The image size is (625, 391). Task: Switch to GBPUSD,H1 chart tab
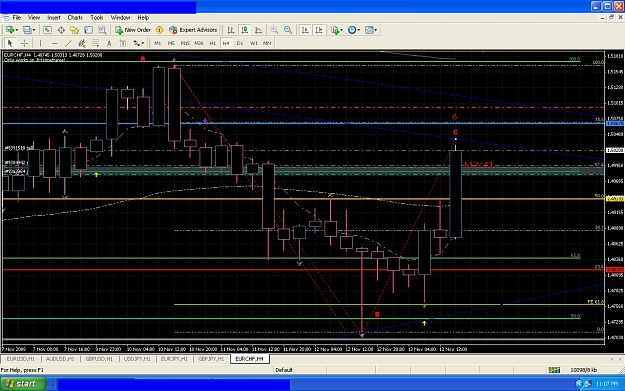pyautogui.click(x=99, y=359)
